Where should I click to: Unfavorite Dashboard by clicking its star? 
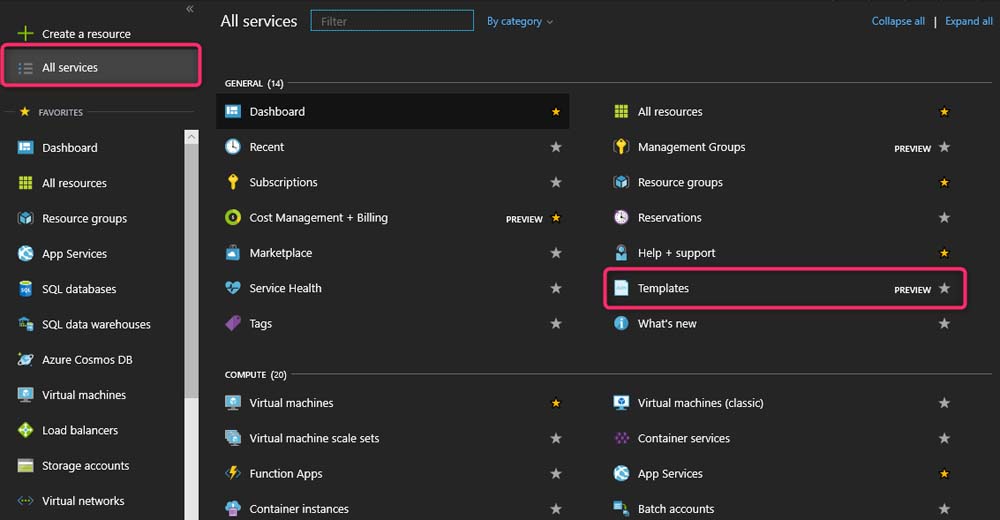click(x=556, y=112)
